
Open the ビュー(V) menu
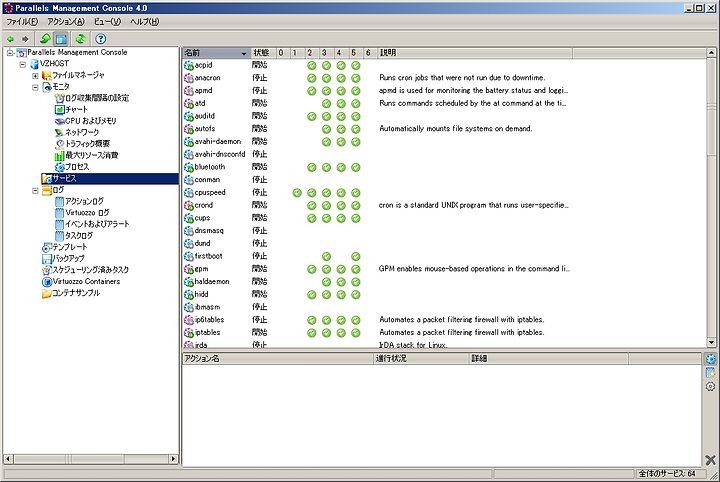pyautogui.click(x=107, y=22)
